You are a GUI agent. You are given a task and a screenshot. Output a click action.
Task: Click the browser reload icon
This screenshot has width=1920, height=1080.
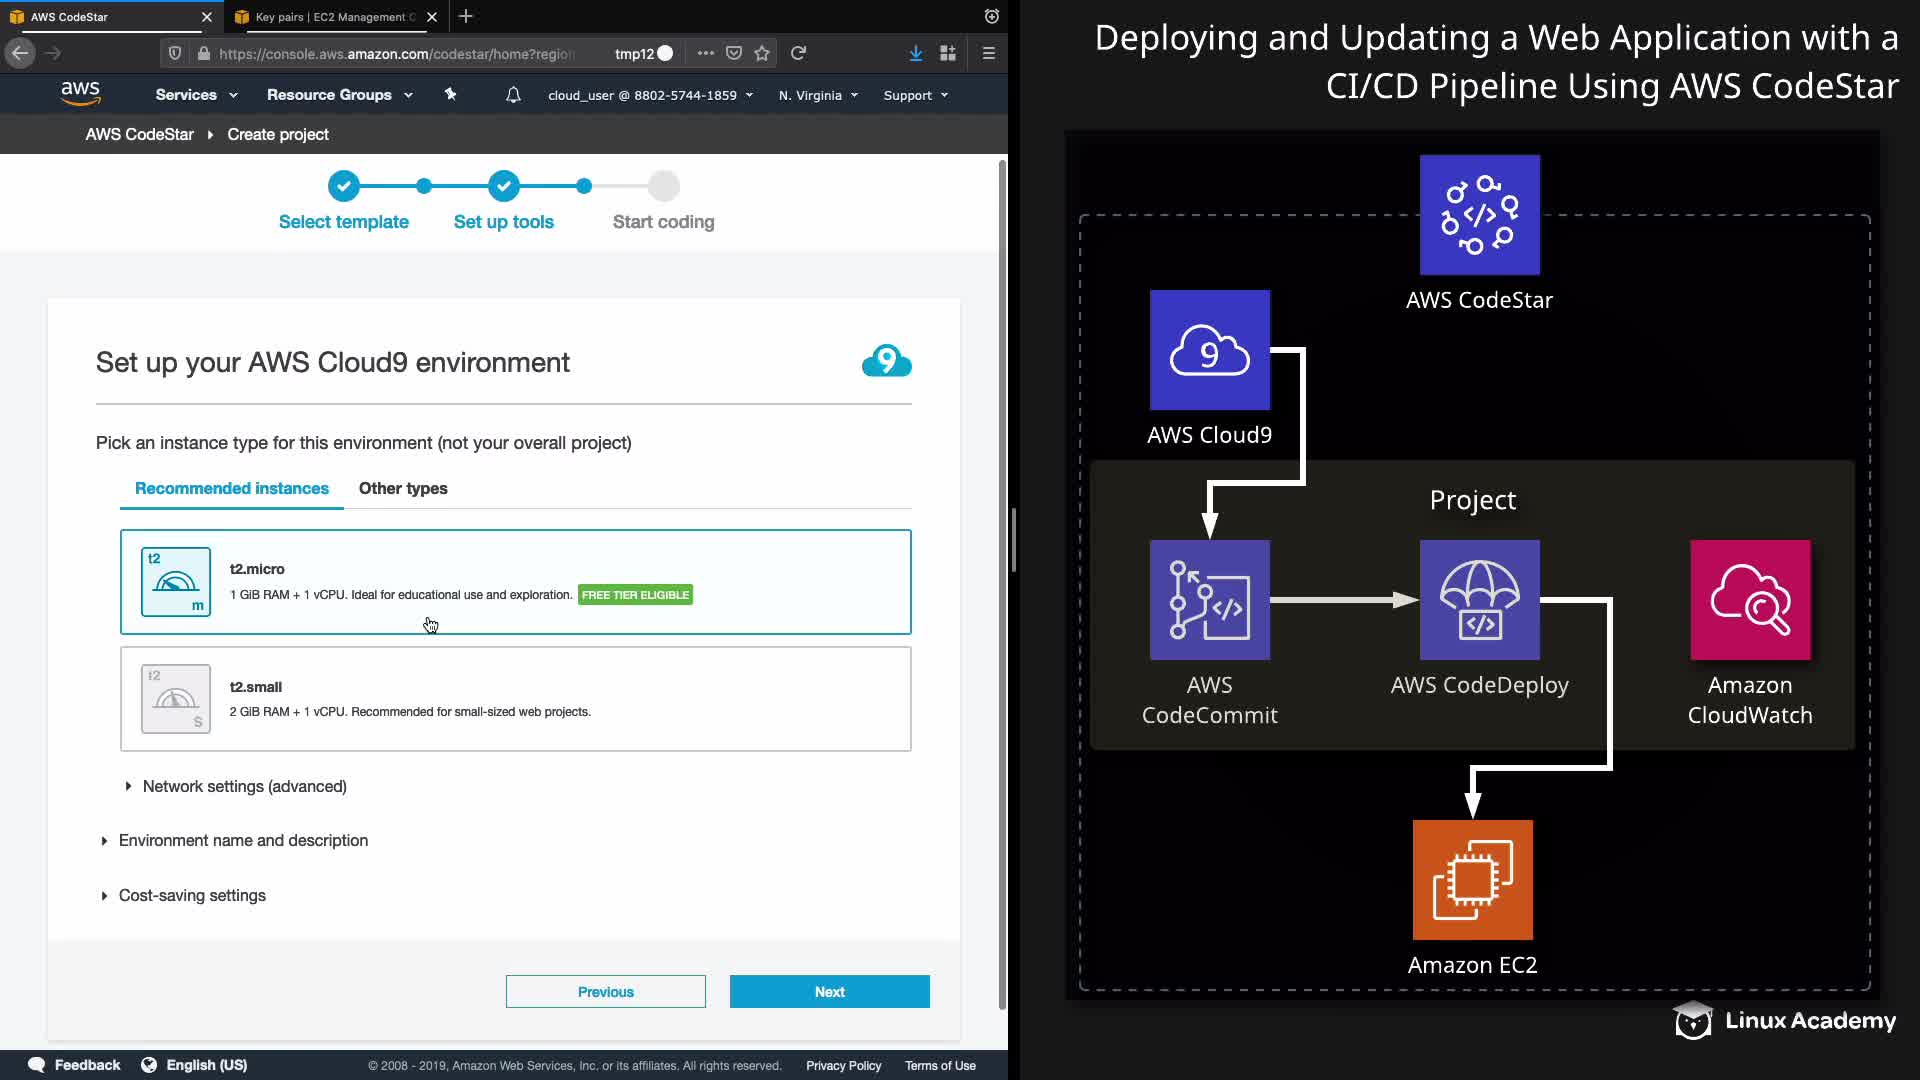coord(798,53)
